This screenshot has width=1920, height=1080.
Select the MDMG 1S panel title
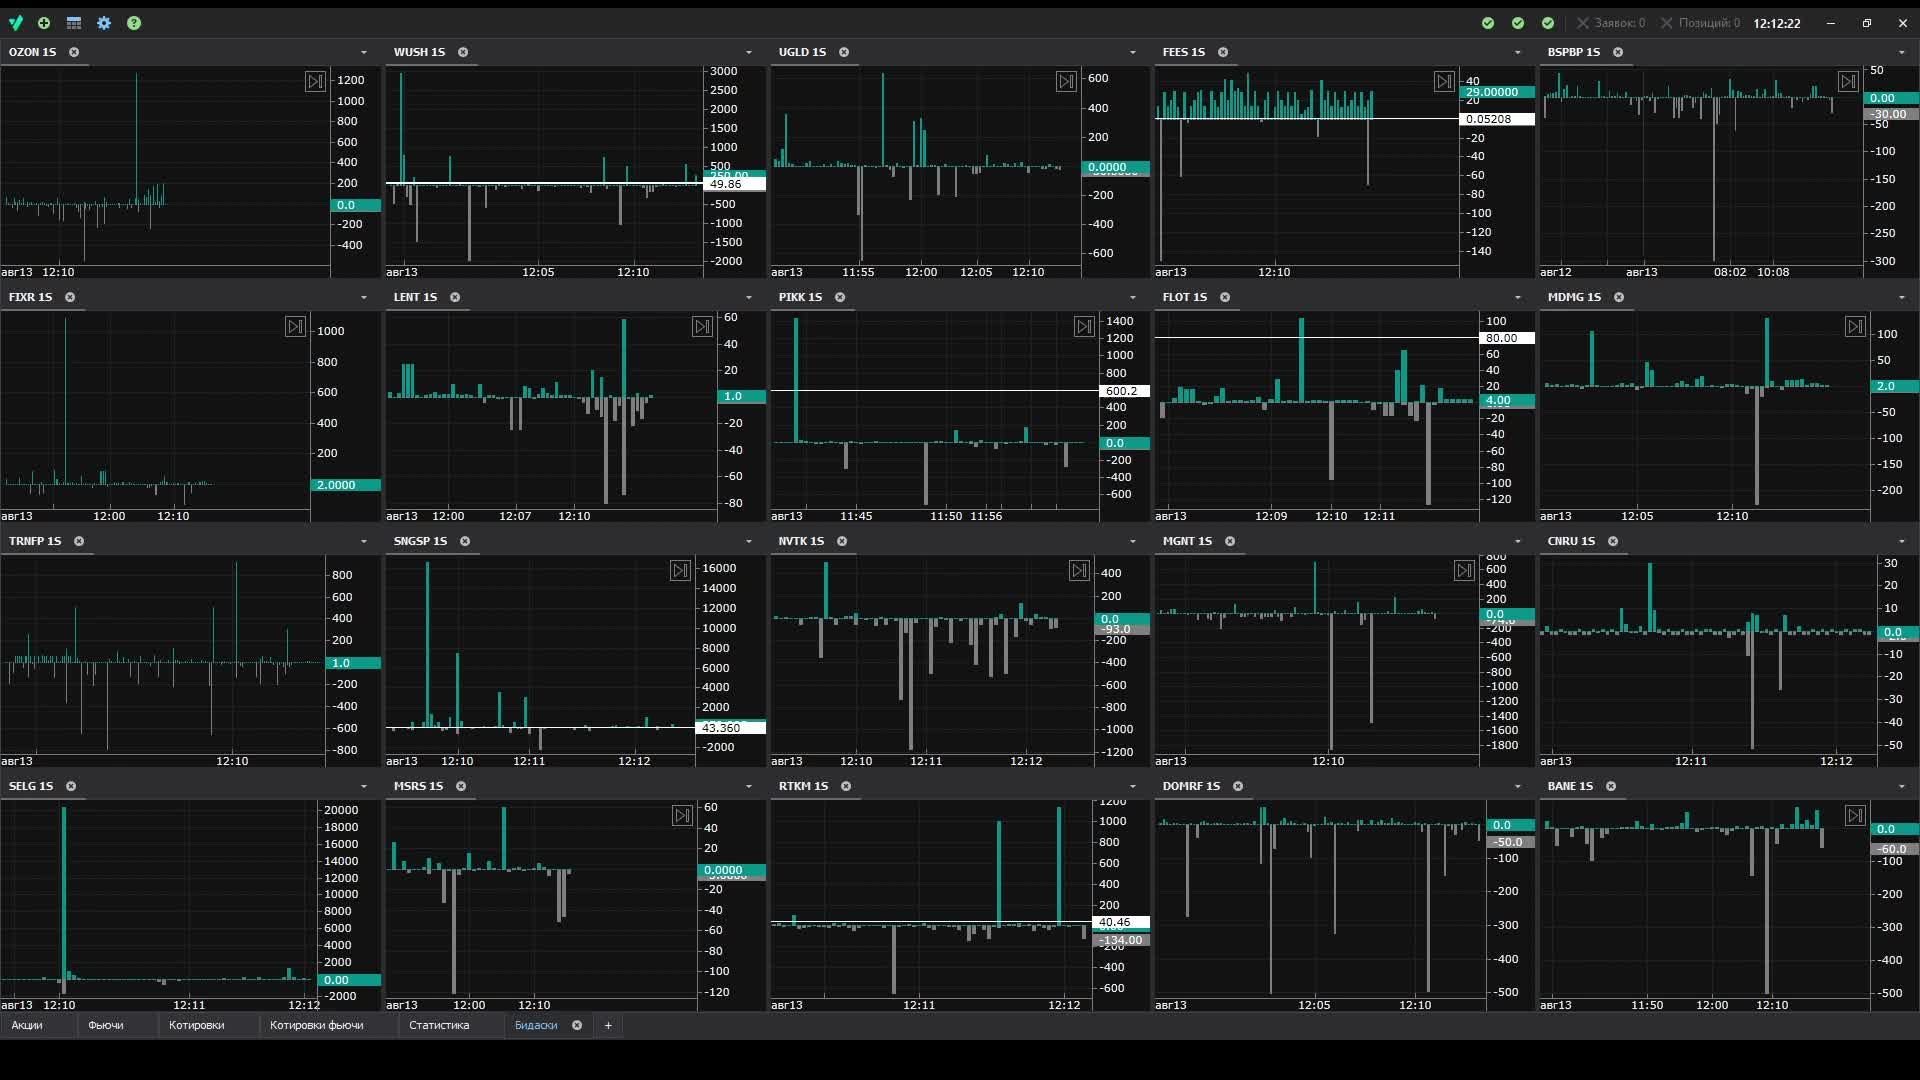[x=1574, y=297]
